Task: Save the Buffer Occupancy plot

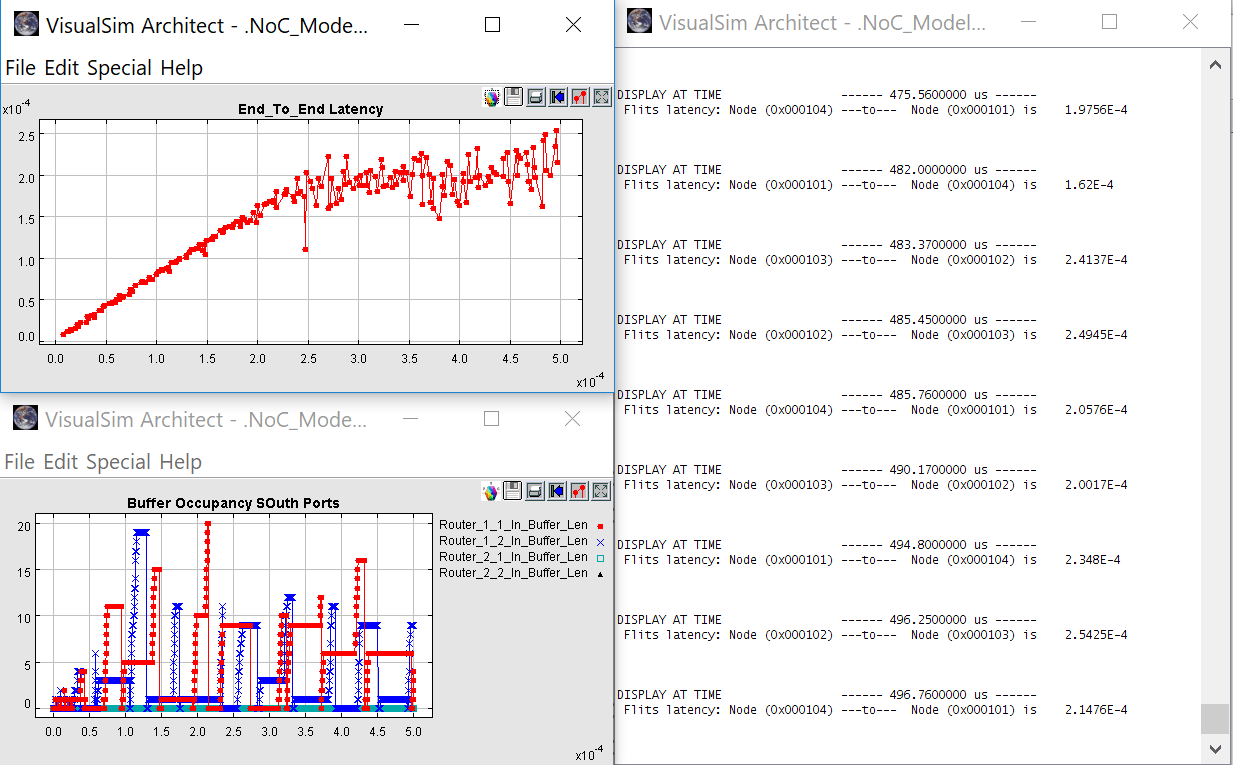Action: click(x=513, y=491)
